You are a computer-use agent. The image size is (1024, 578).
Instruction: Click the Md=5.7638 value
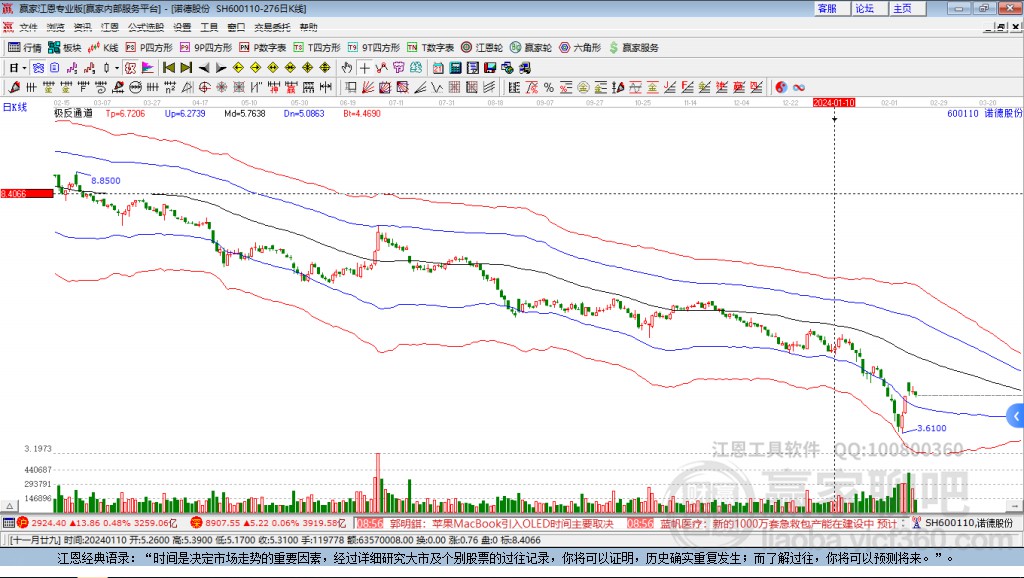(245, 113)
